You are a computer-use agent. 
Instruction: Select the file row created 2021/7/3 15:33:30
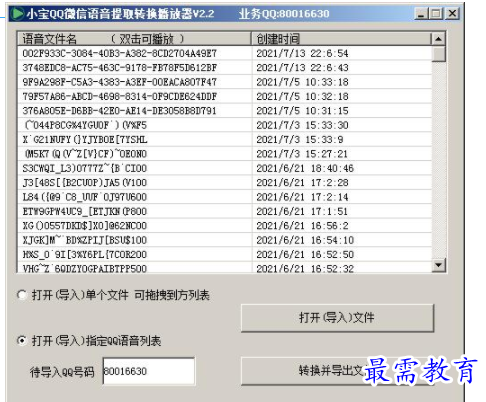pos(225,125)
